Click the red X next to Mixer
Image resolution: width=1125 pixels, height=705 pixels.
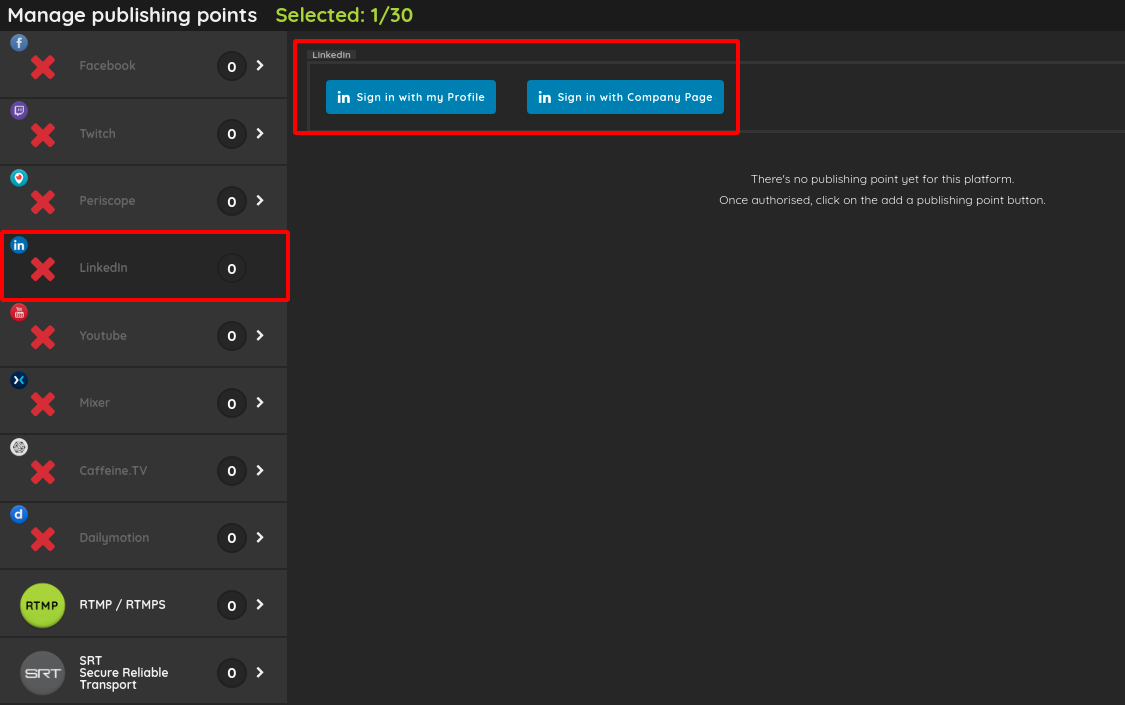[x=43, y=404]
